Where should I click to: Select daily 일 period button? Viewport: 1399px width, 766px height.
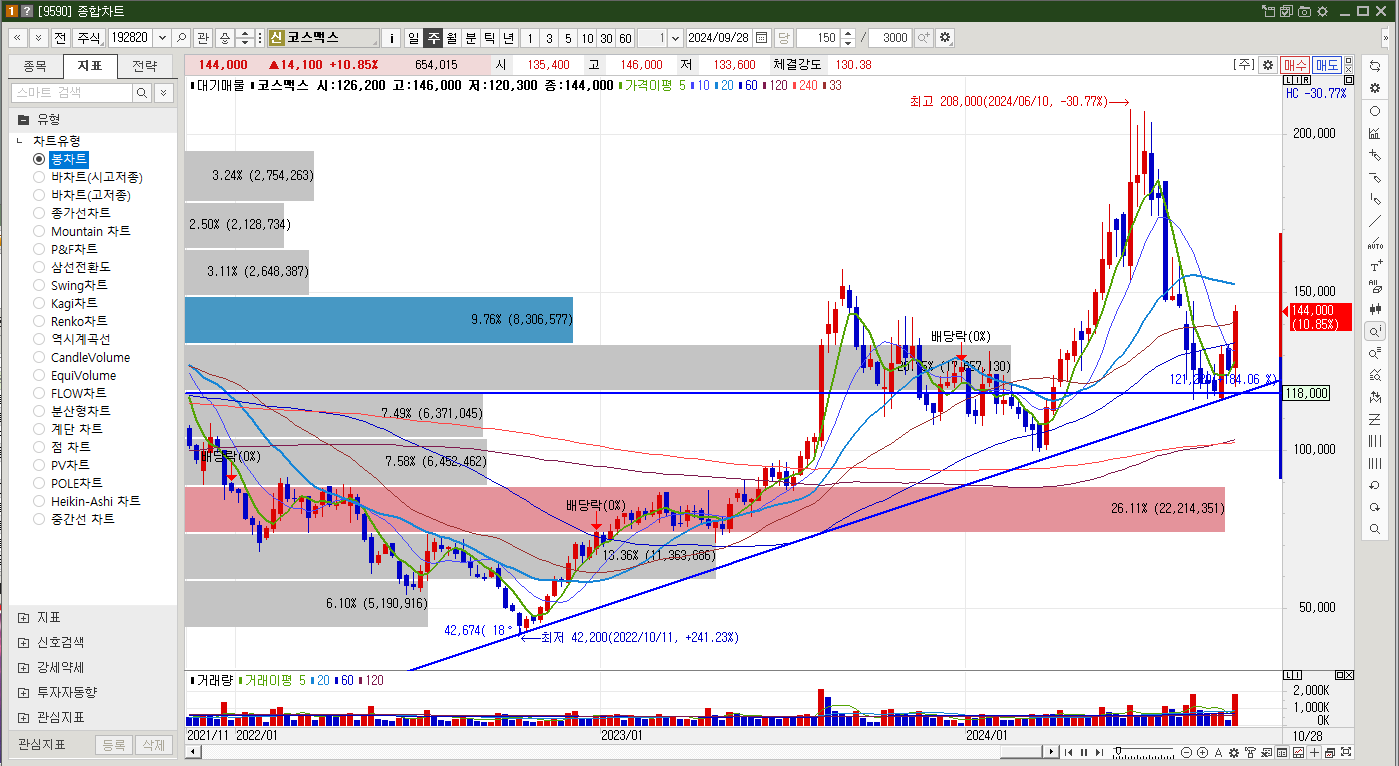click(412, 37)
